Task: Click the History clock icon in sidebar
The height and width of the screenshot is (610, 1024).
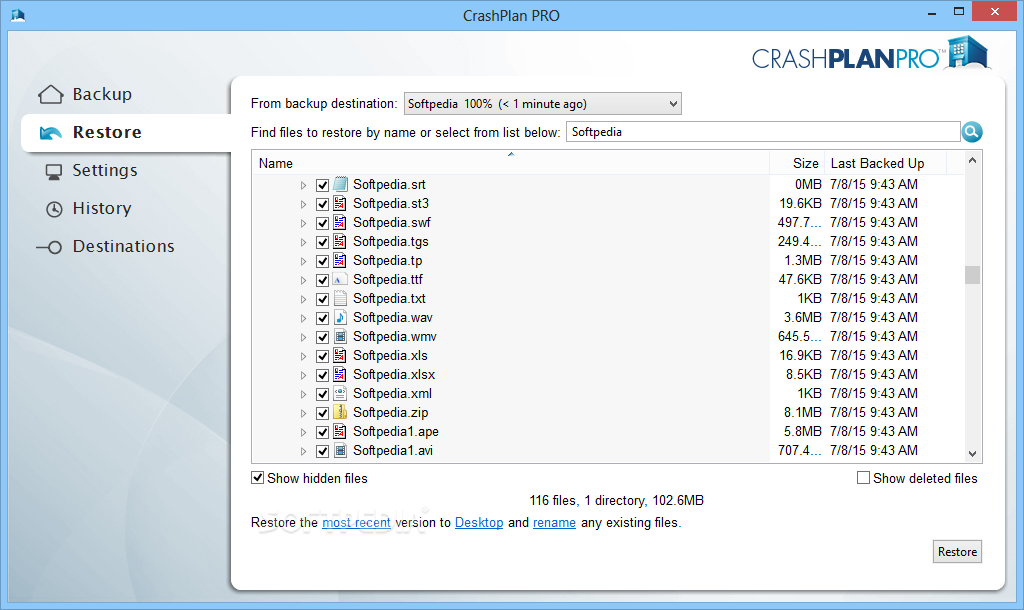Action: pos(54,209)
